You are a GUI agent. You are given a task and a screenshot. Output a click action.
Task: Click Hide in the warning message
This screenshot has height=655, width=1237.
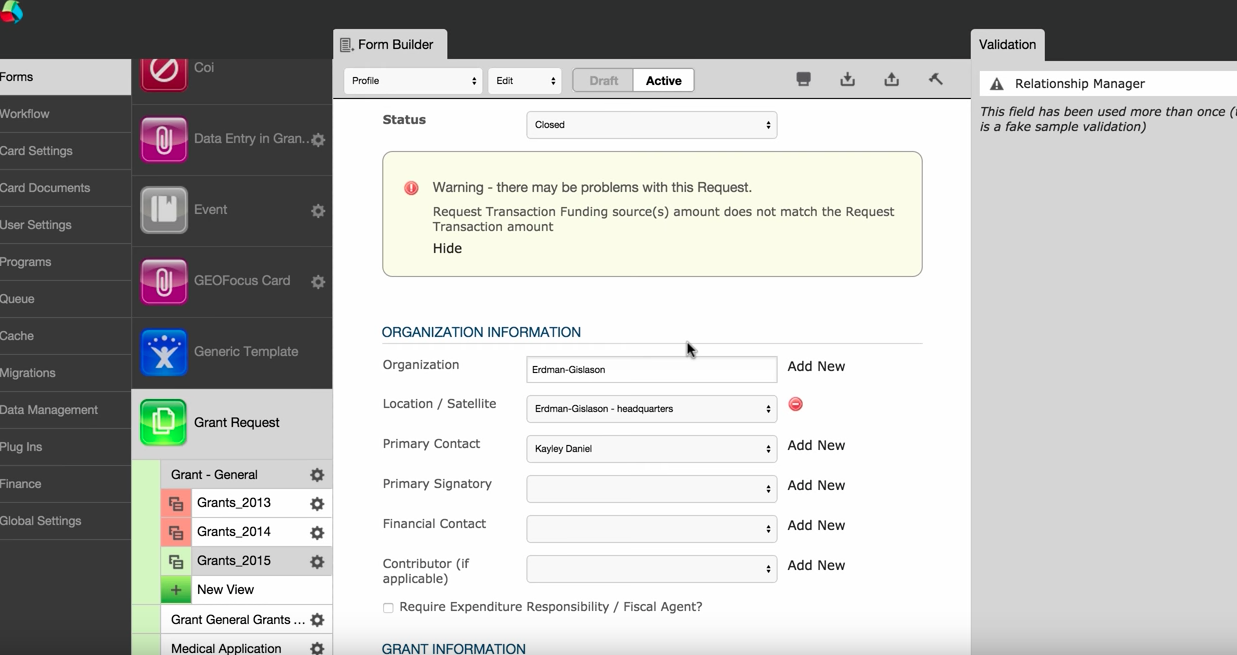pos(447,248)
